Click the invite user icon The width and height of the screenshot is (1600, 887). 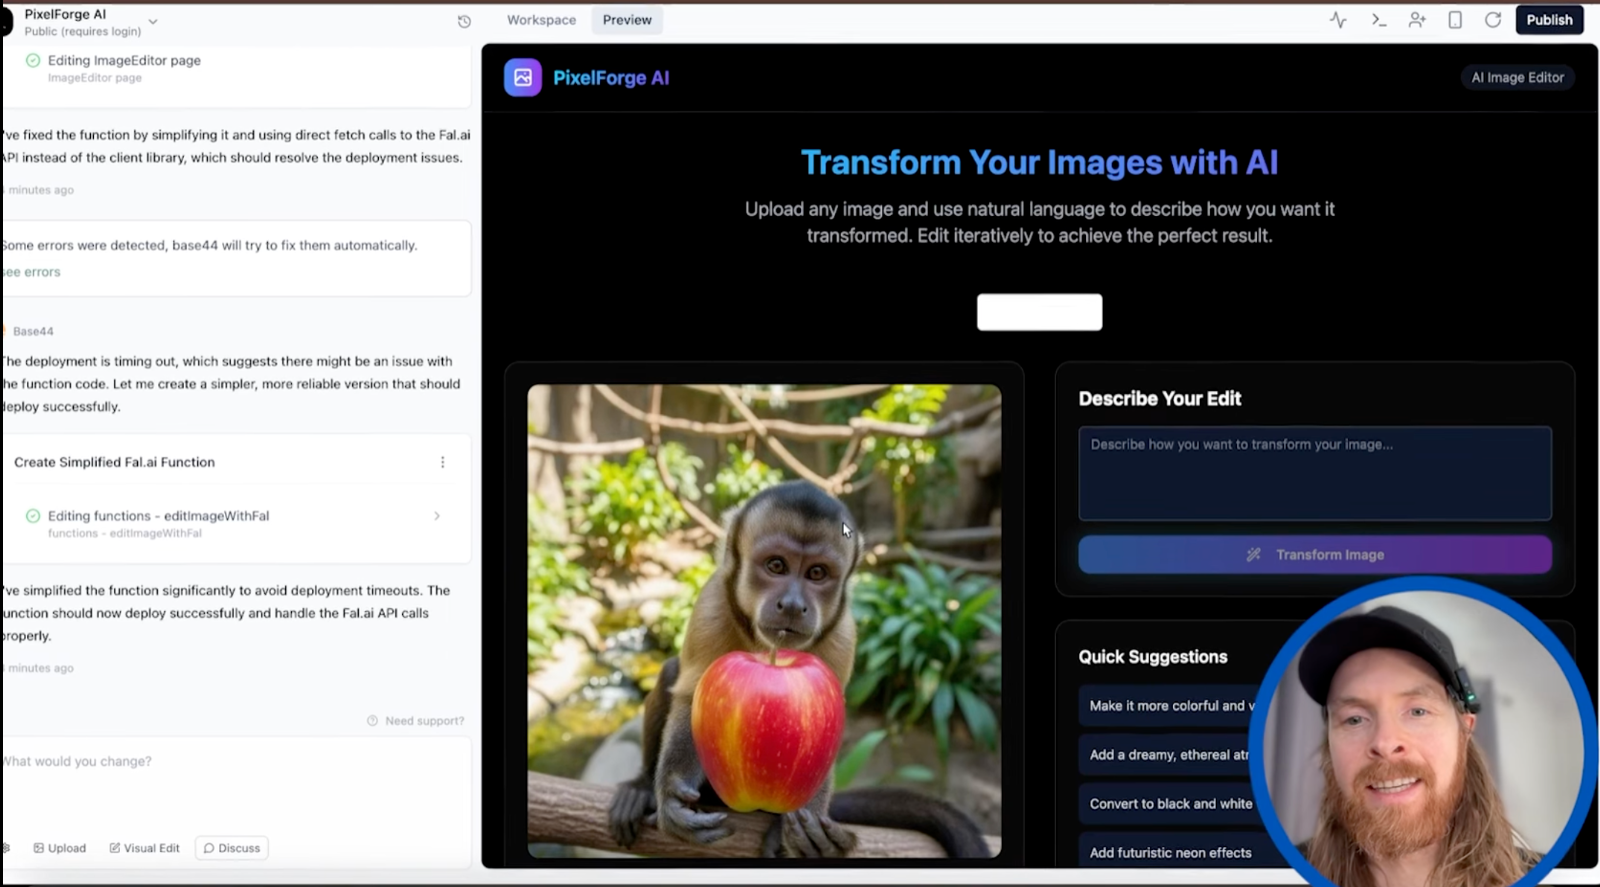(1417, 20)
